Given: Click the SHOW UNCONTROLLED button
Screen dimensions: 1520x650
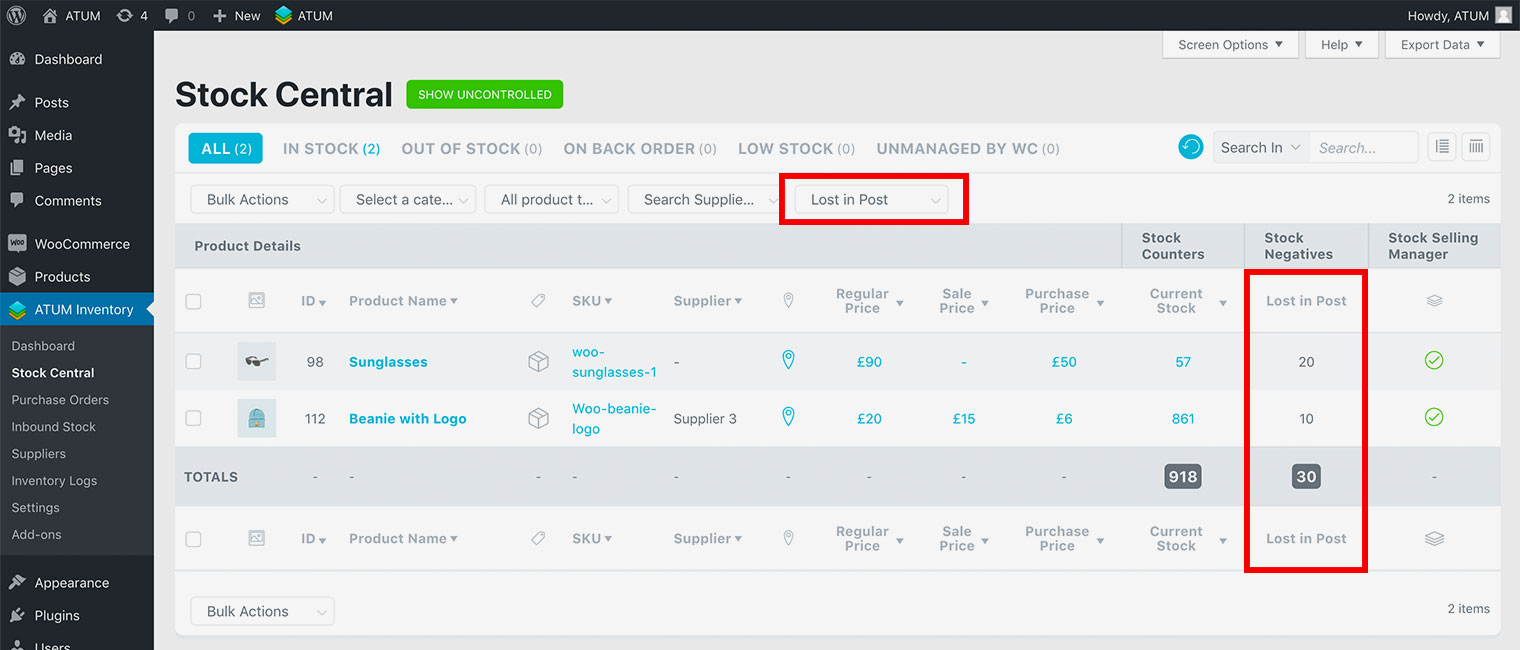Looking at the screenshot, I should [x=485, y=94].
